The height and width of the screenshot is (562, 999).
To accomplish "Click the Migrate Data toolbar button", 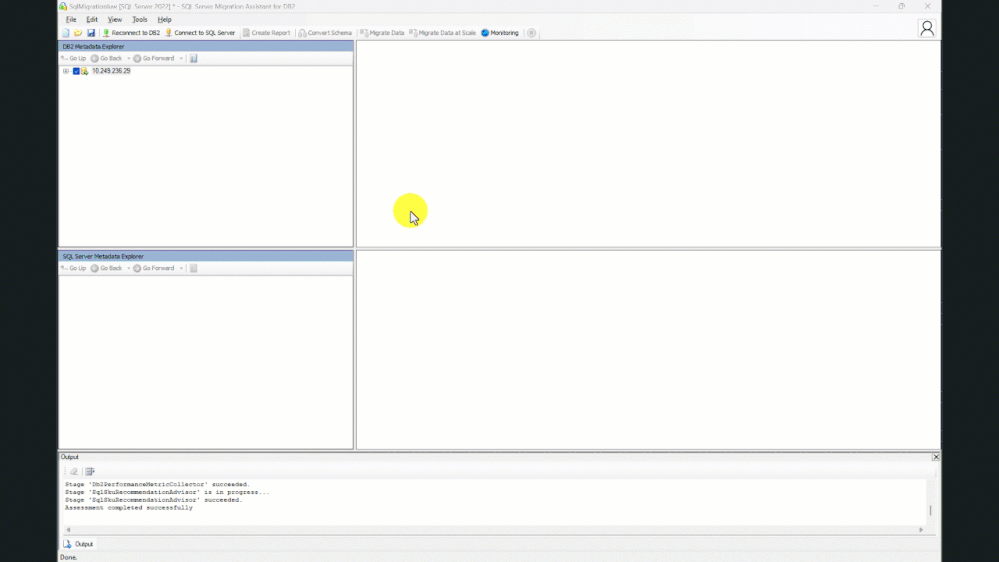I will click(x=382, y=32).
